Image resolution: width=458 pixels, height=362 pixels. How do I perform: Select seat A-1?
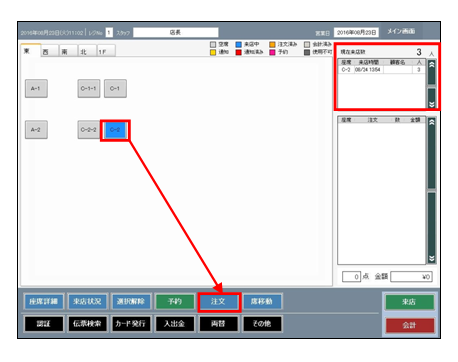point(36,89)
